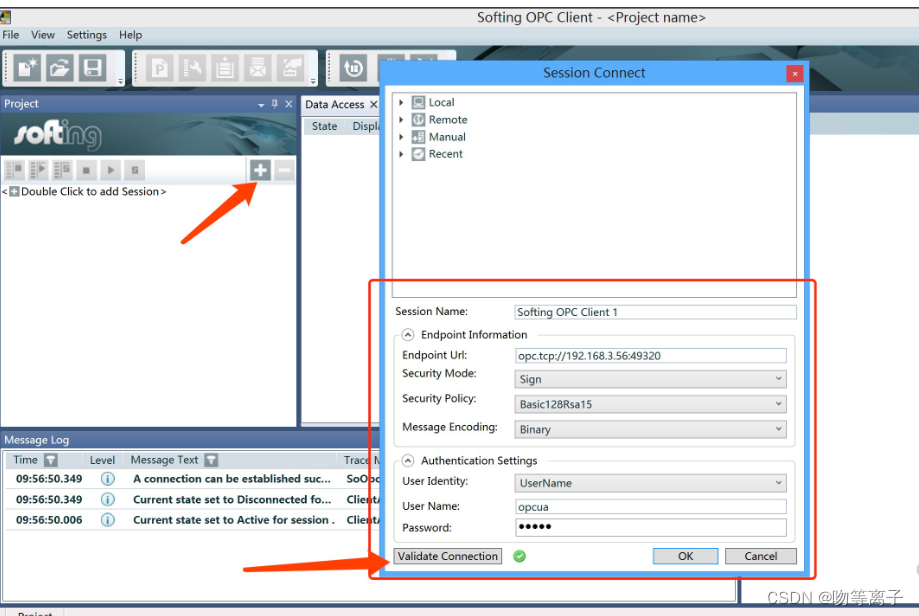Click the circular reconnect arrow toolbar icon

[x=352, y=68]
